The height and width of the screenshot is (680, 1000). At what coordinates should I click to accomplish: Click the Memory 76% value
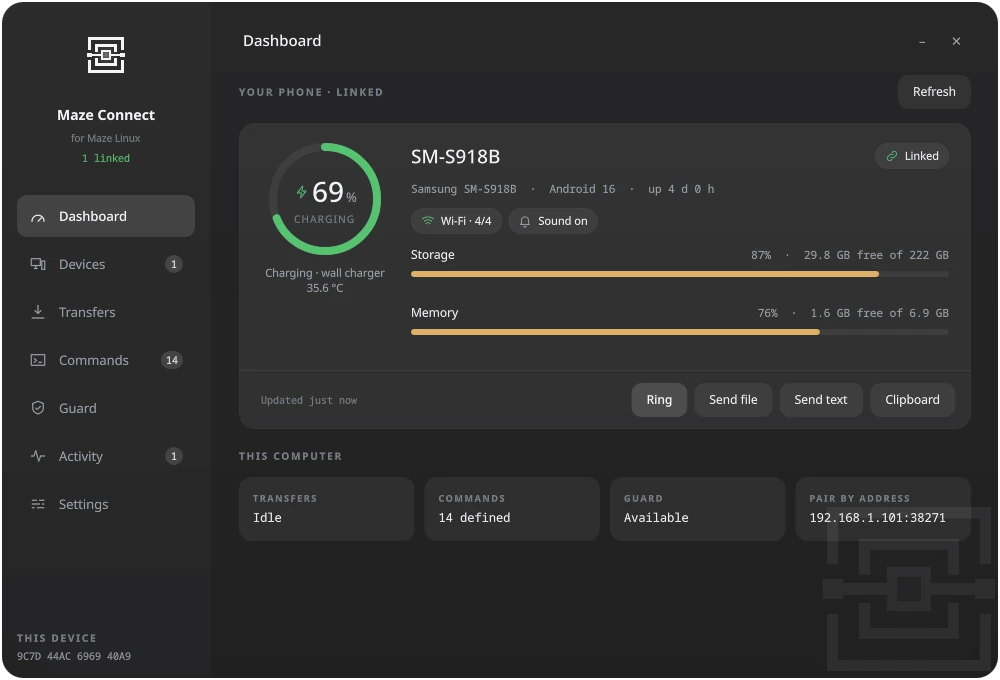click(768, 313)
